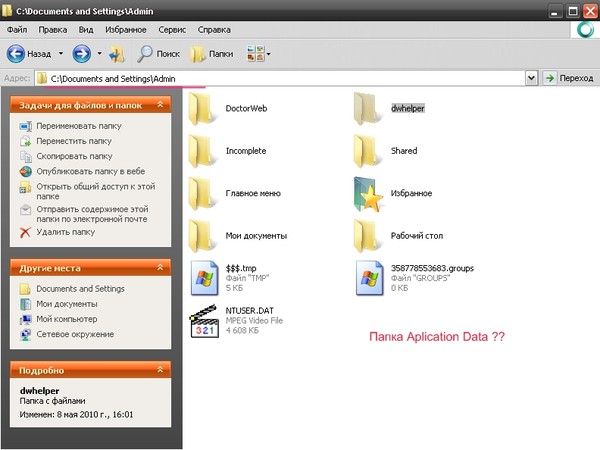The image size is (600, 450).
Task: Select the NTUSER.DAT clapperboard icon
Action: [204, 321]
